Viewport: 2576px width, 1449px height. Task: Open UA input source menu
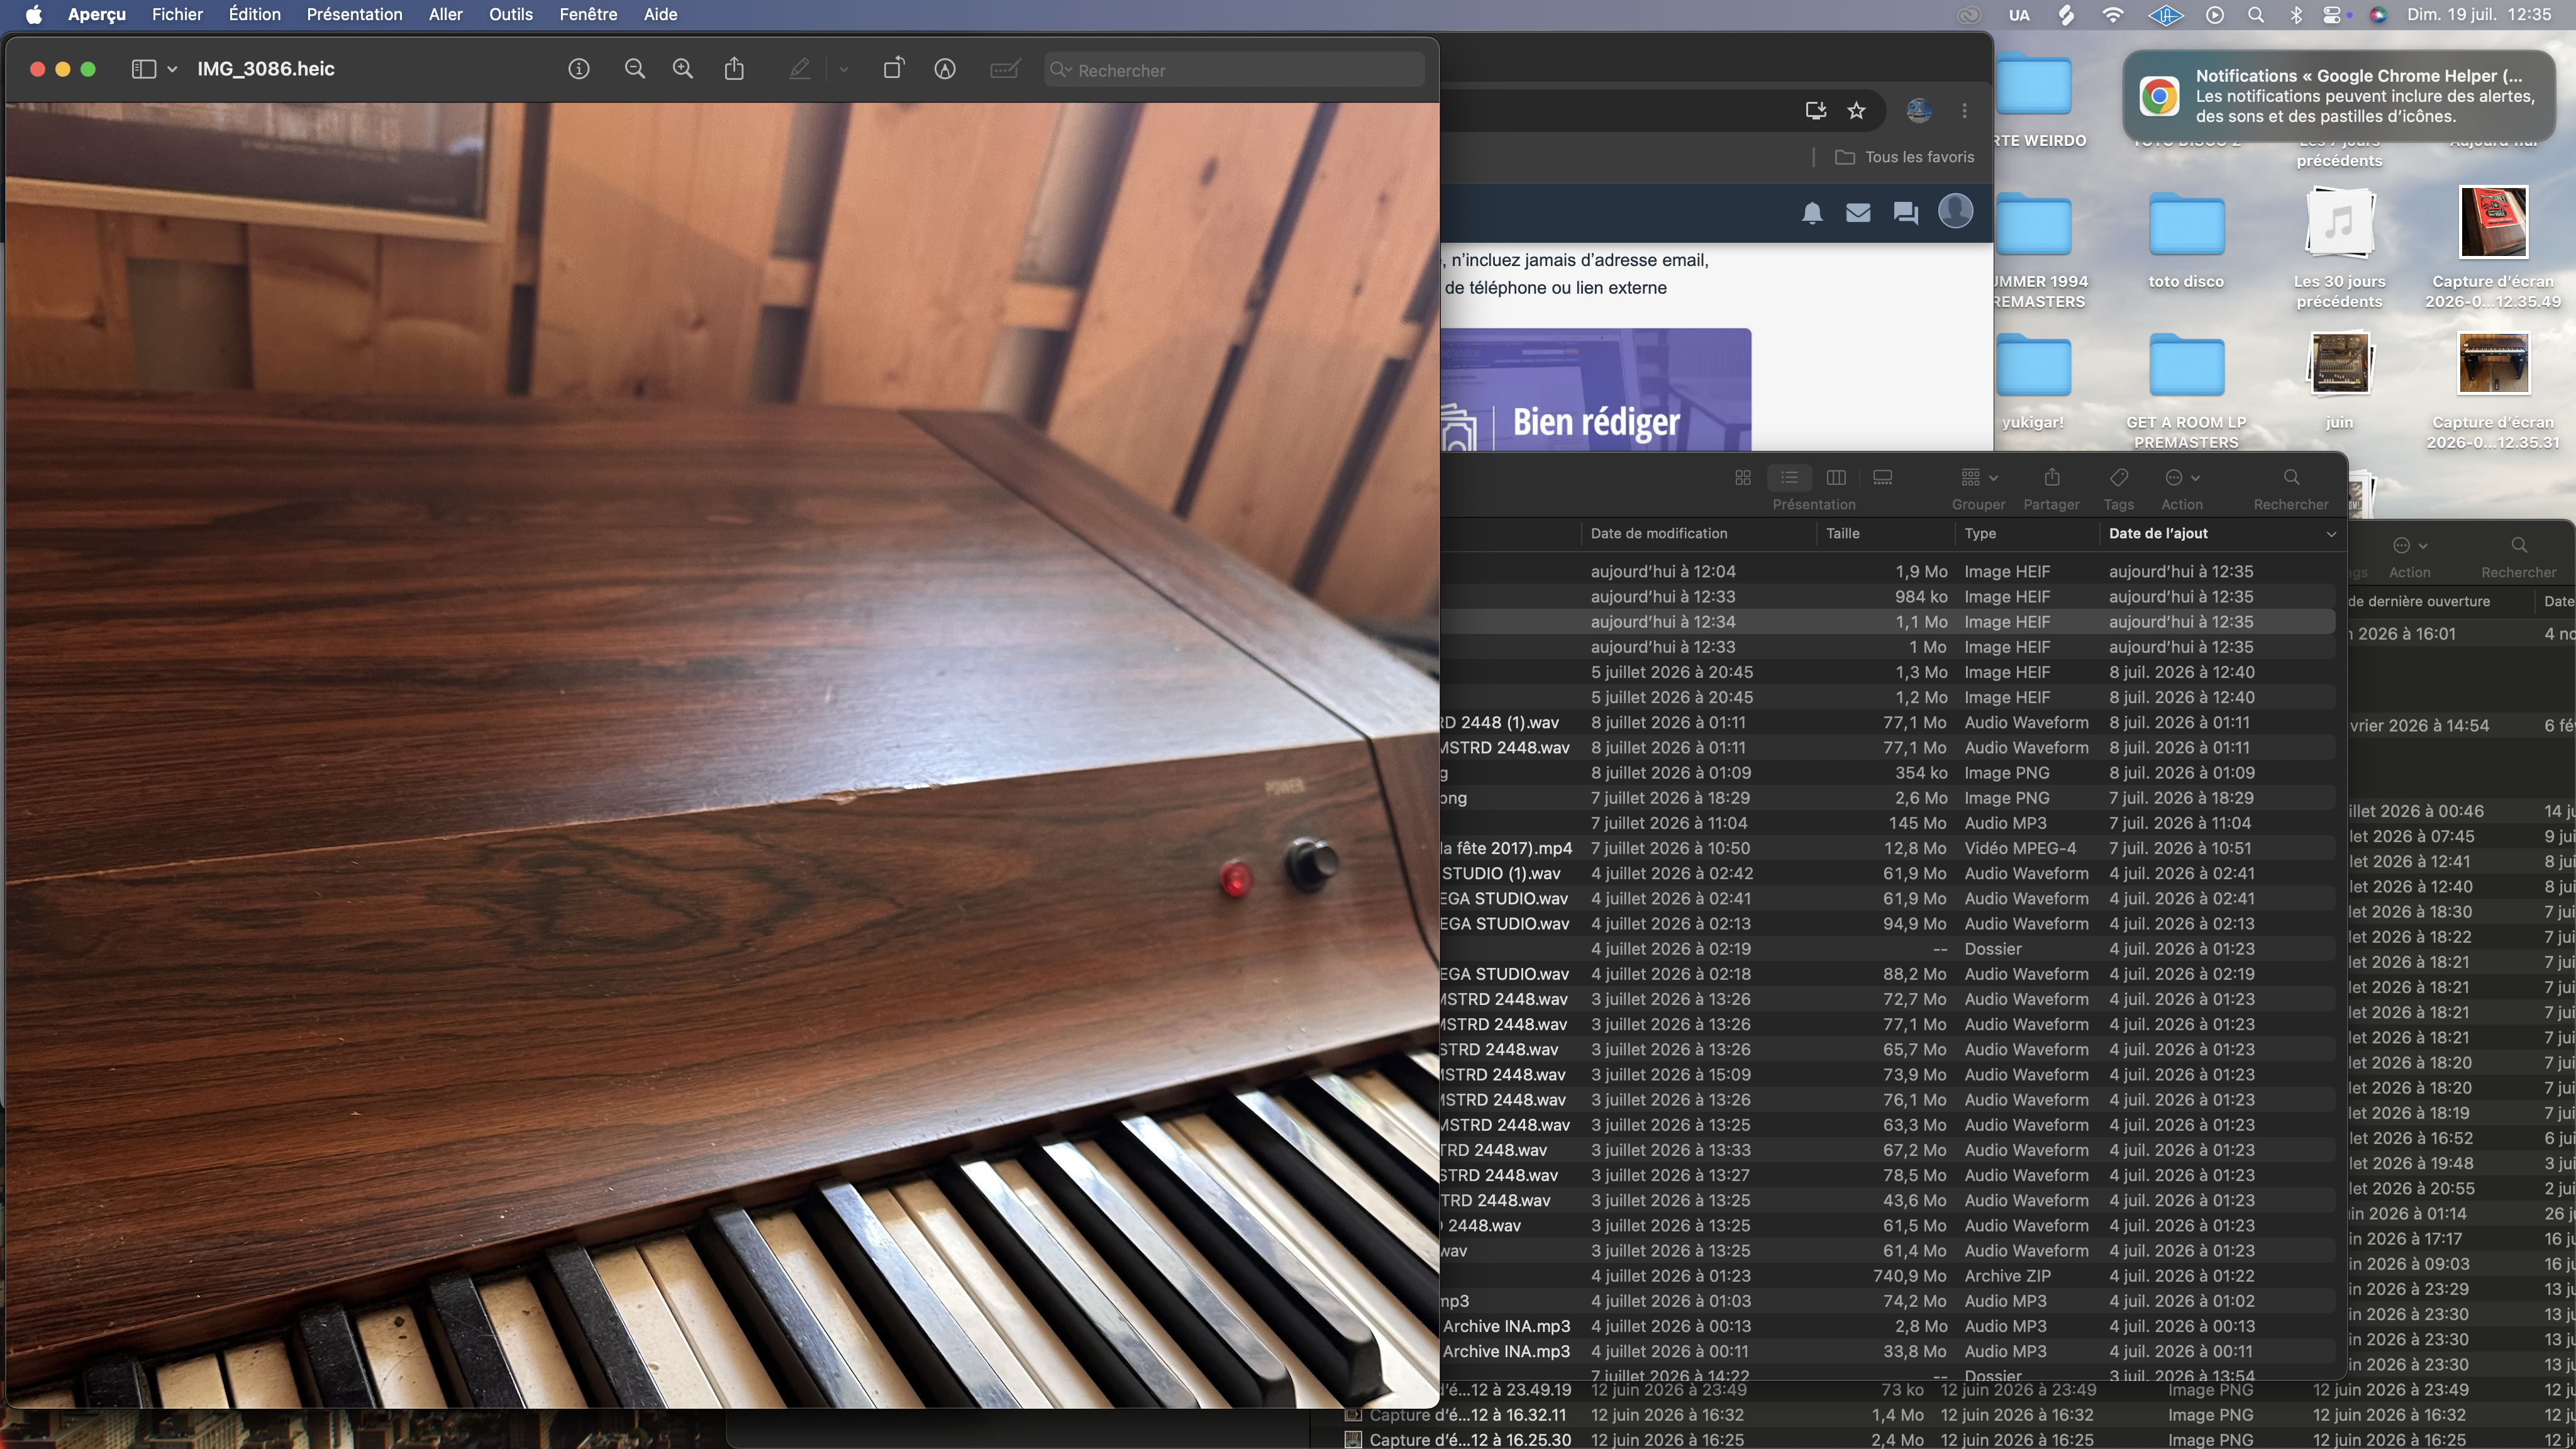coord(2019,14)
